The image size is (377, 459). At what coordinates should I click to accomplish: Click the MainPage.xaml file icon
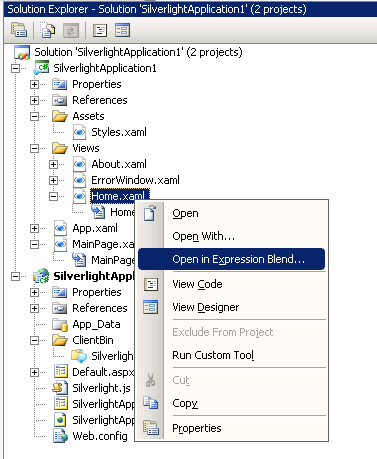click(x=60, y=244)
